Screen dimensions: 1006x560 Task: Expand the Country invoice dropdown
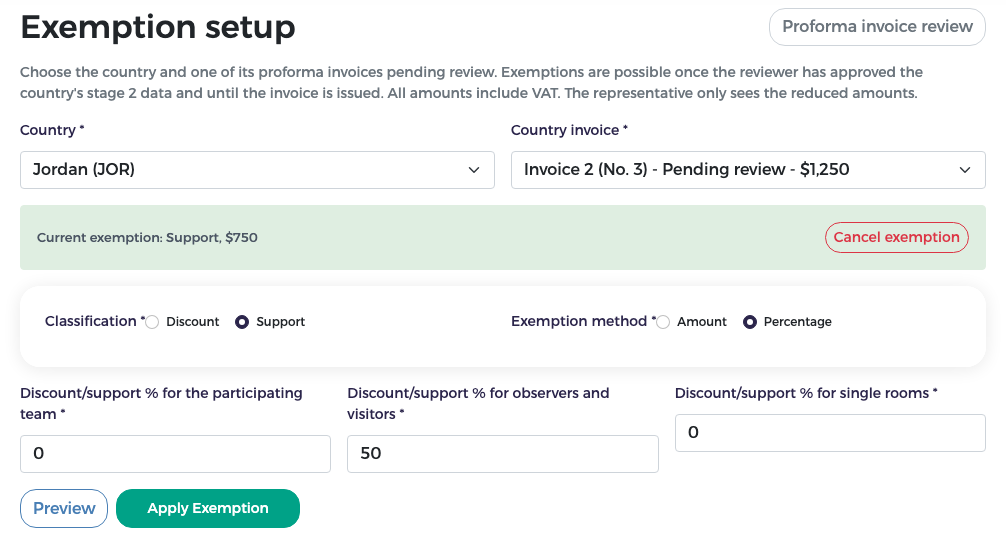coord(748,170)
